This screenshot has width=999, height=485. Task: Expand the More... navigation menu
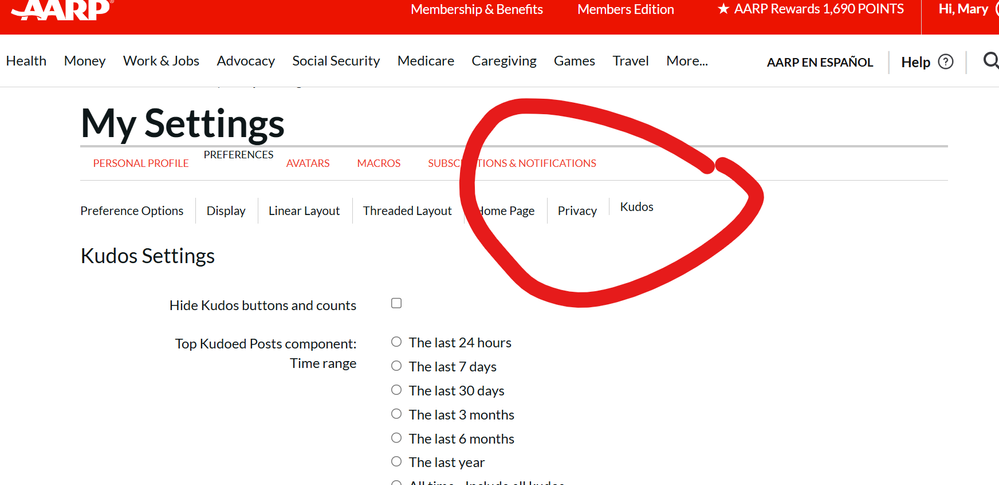687,61
